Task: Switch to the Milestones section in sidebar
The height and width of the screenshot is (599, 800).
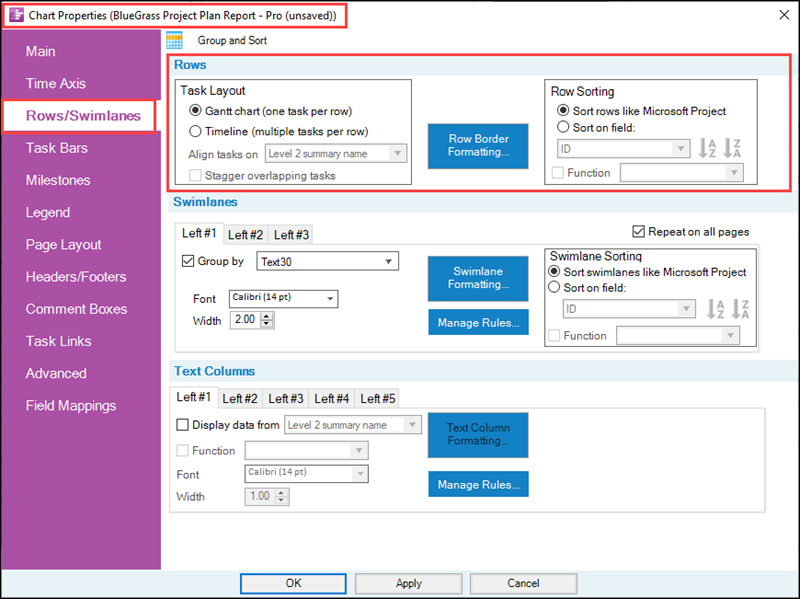Action: [58, 180]
